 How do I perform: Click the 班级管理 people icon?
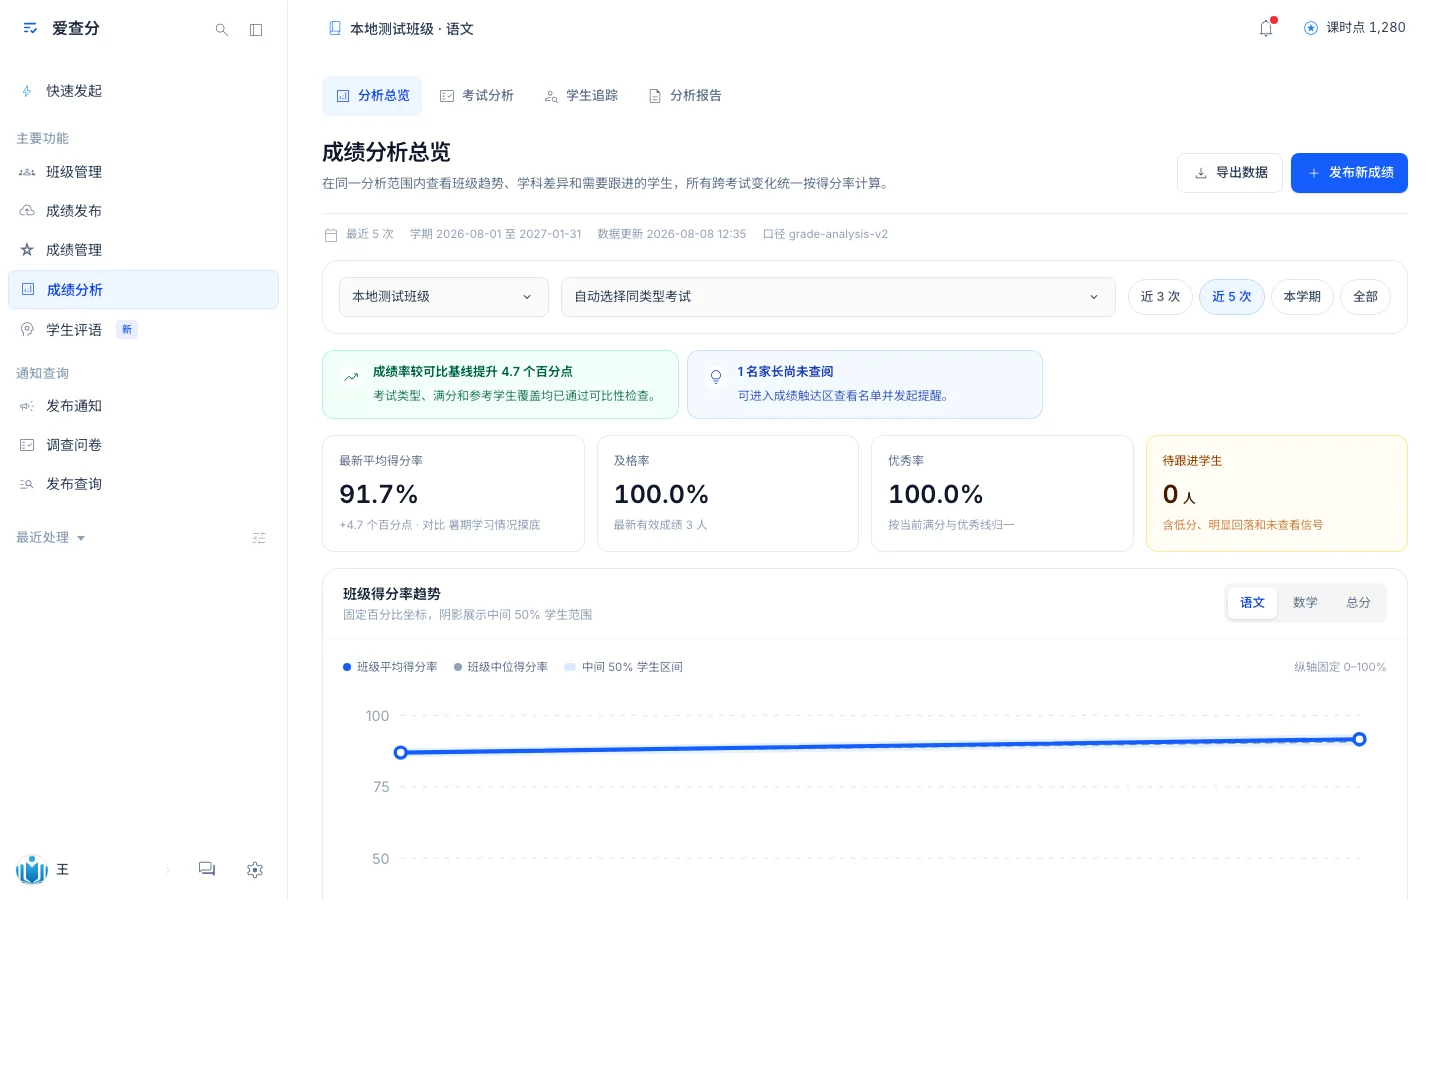click(27, 172)
